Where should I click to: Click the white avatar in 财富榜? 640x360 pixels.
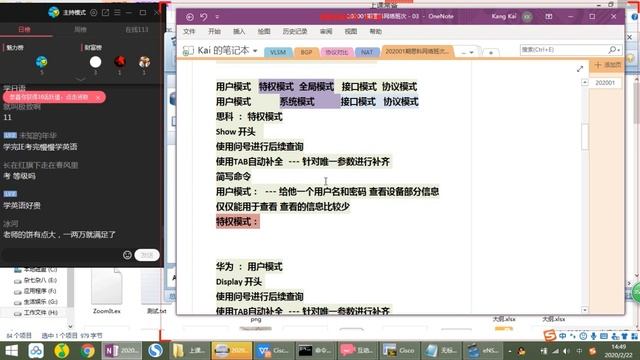(96, 62)
